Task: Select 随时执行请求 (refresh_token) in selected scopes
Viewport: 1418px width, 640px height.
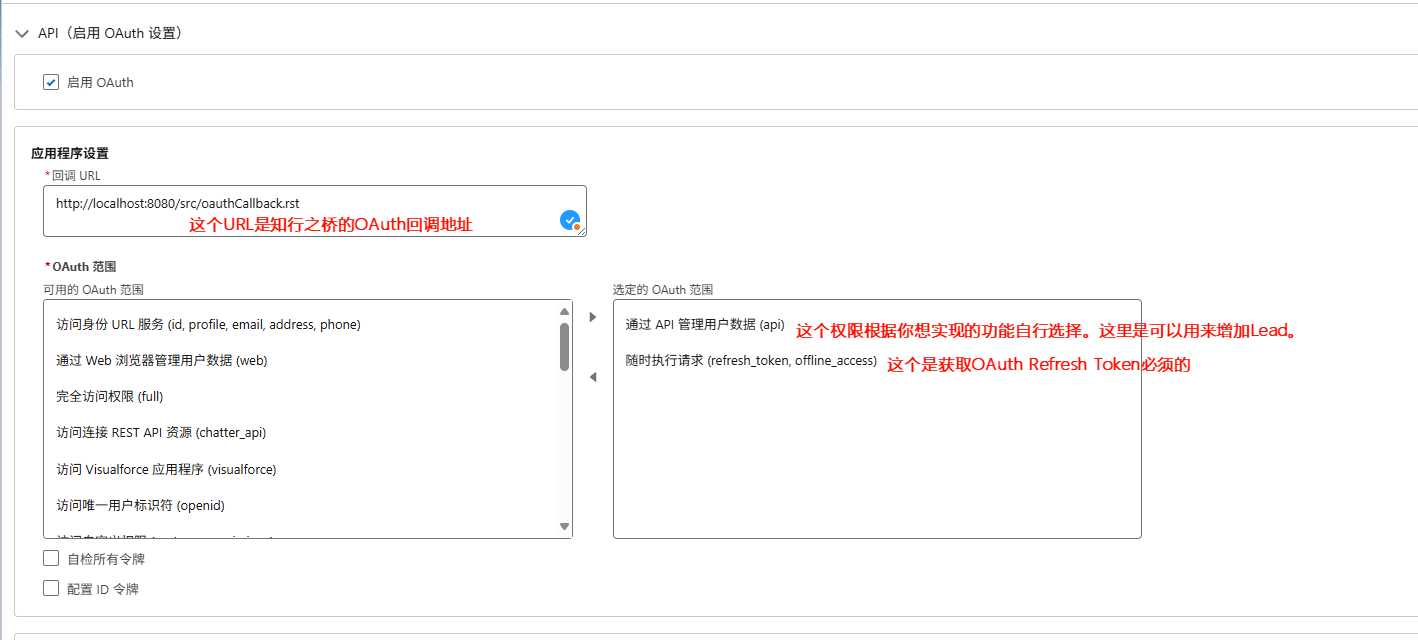Action: [751, 361]
